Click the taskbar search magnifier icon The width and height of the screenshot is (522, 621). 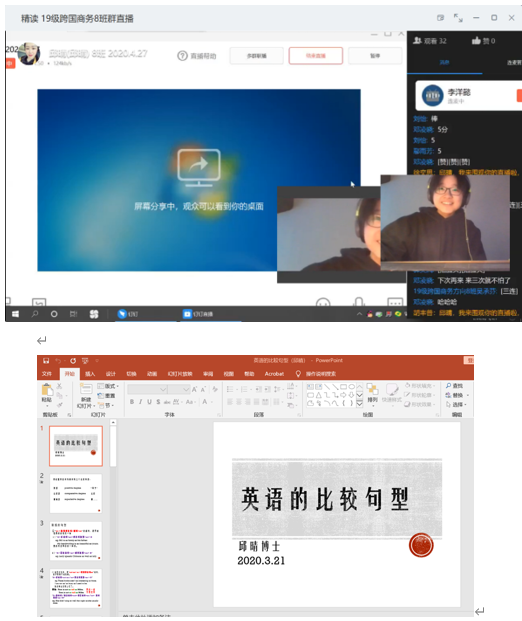(35, 314)
